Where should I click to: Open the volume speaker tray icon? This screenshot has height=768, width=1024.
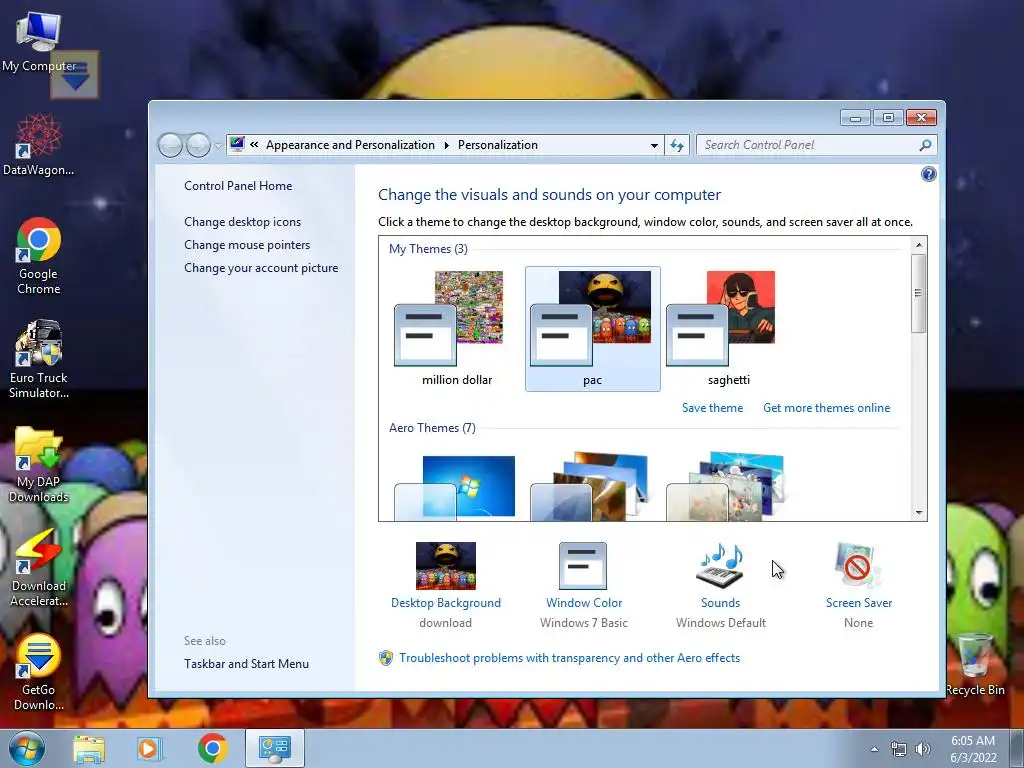coord(922,749)
